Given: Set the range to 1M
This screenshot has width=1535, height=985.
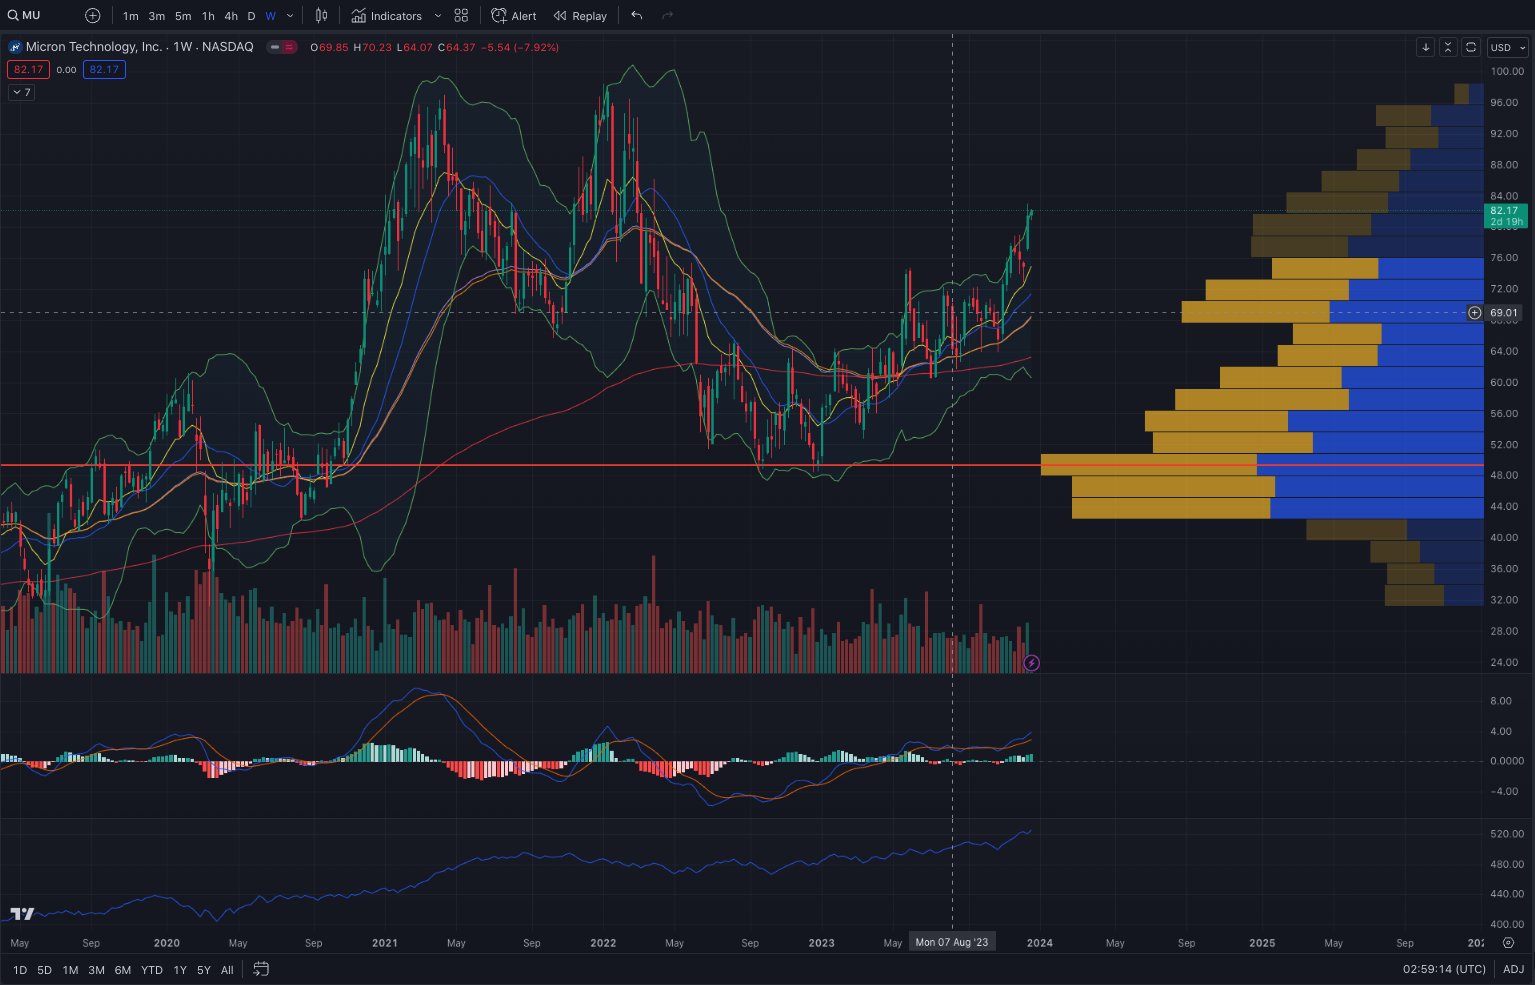Looking at the screenshot, I should pos(70,970).
